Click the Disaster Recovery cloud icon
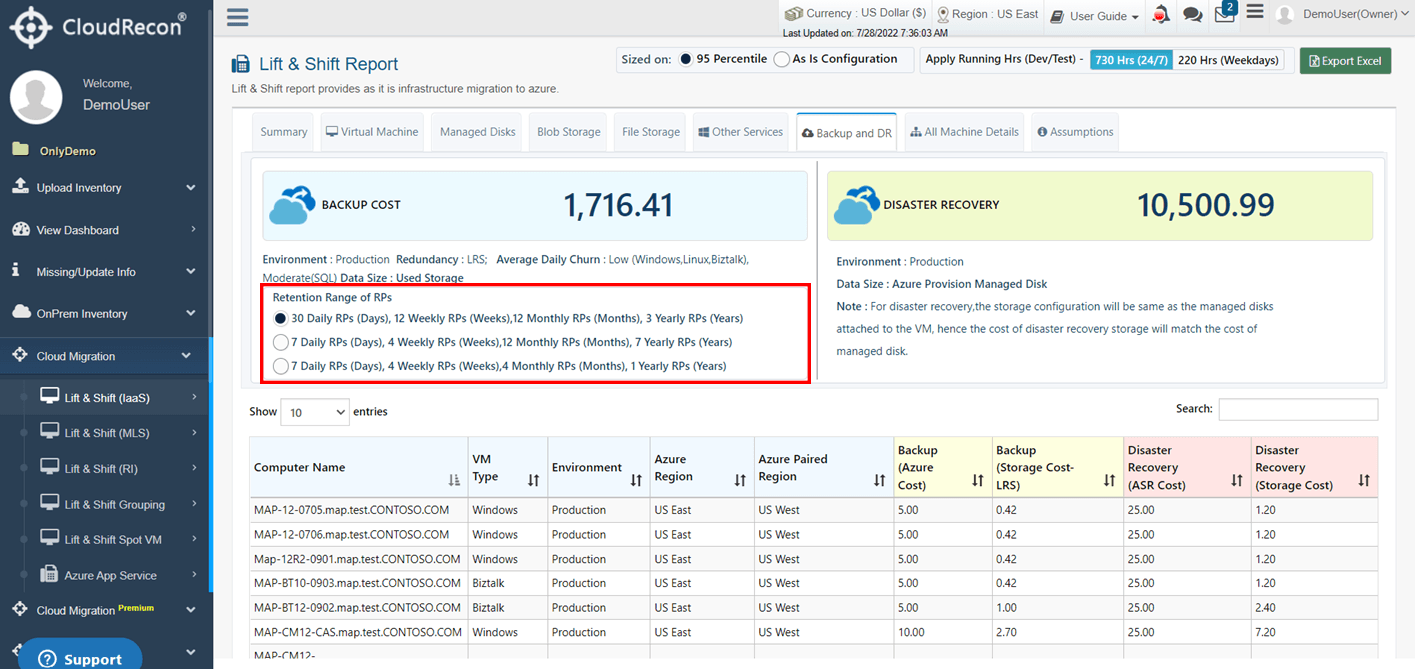 [x=855, y=205]
